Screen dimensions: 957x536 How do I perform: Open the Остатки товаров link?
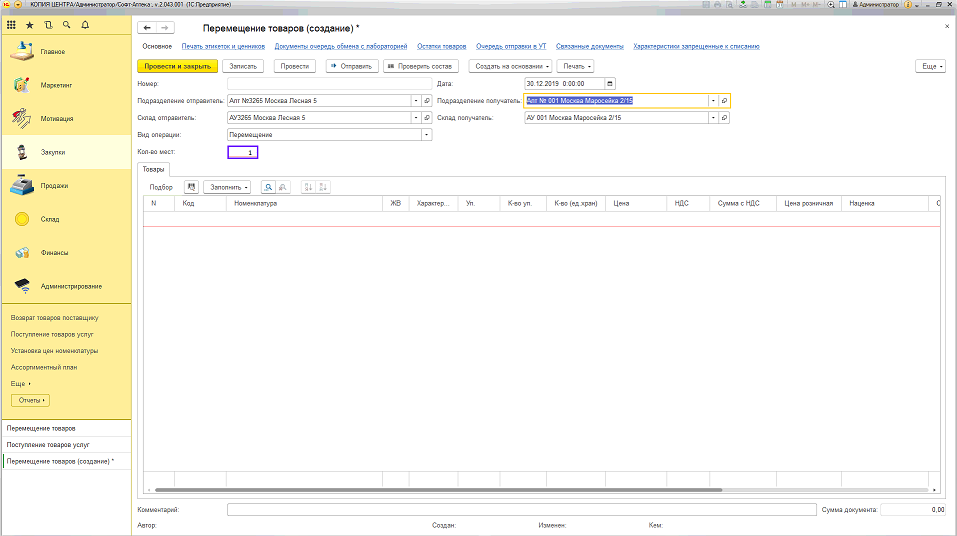[442, 46]
